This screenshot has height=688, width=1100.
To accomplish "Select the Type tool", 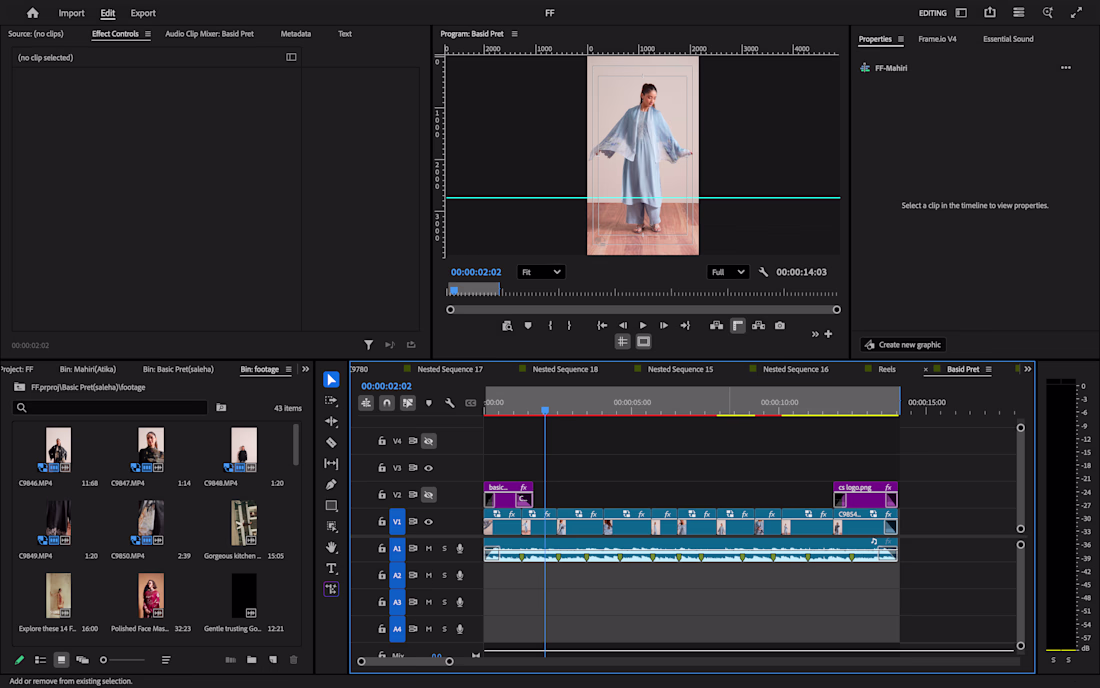I will point(331,568).
